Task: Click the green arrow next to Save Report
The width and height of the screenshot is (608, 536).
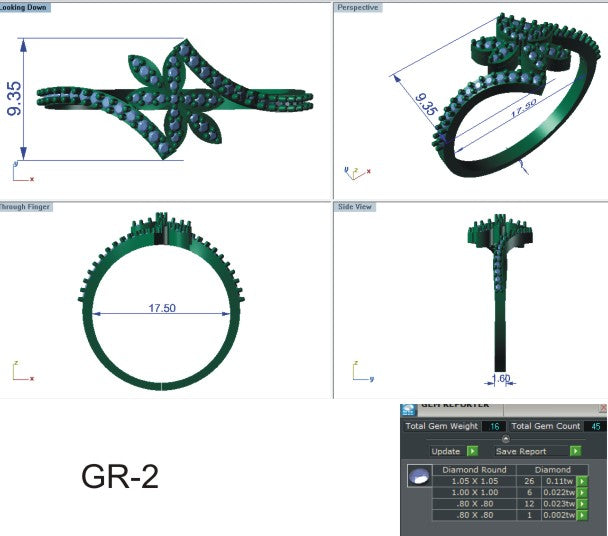Action: pyautogui.click(x=575, y=451)
